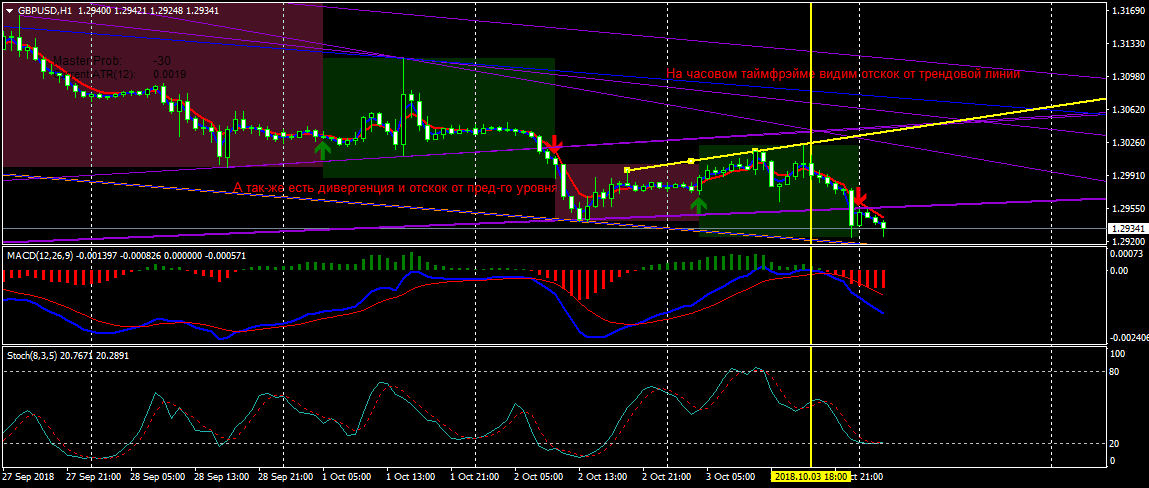Select the red label about 'дивергенция и отскок'
Image resolution: width=1149 pixels, height=488 pixels.
pos(396,188)
